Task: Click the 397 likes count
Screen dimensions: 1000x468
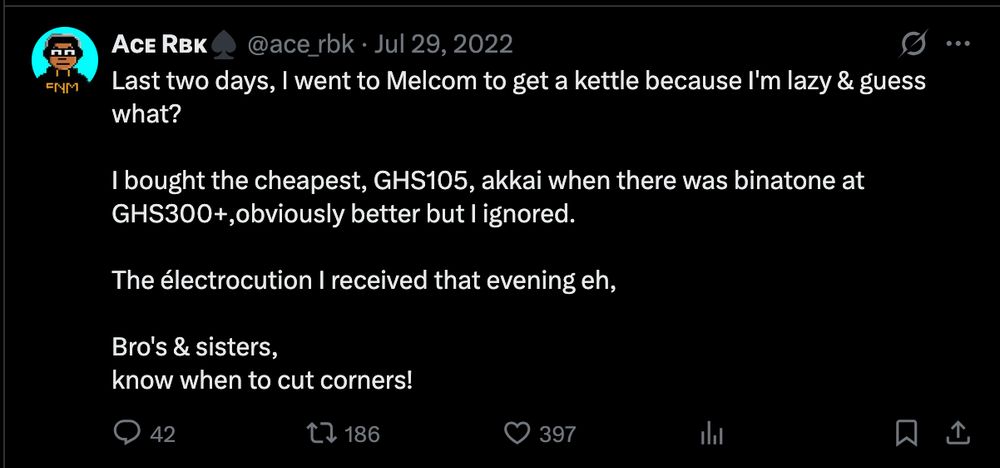Action: click(x=557, y=434)
